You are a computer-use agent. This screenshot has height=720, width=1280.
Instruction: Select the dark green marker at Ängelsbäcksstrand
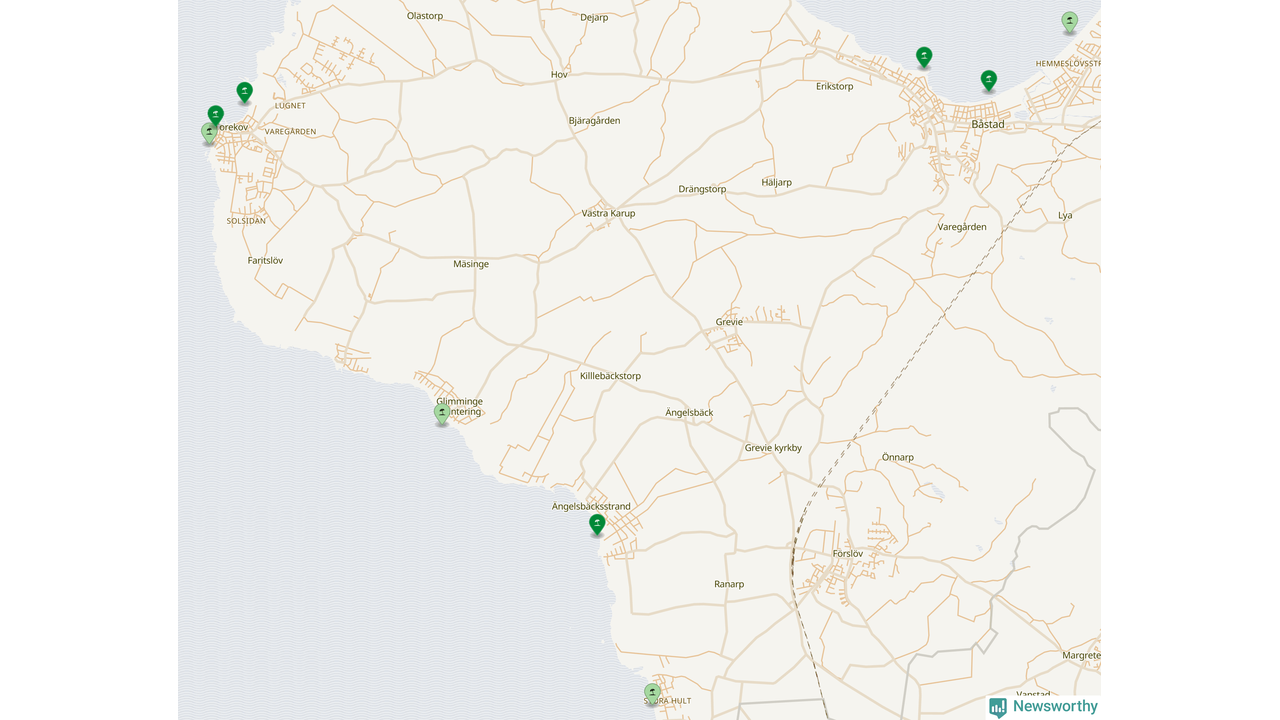coord(597,525)
